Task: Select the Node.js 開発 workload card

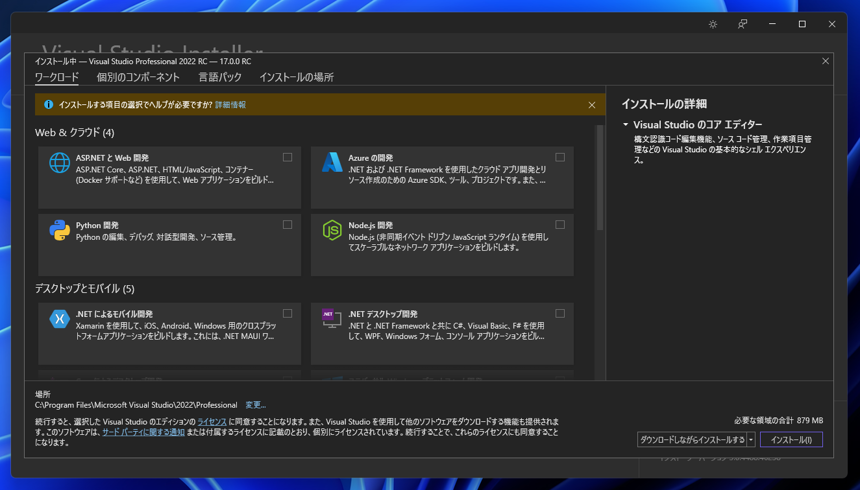Action: click(442, 245)
